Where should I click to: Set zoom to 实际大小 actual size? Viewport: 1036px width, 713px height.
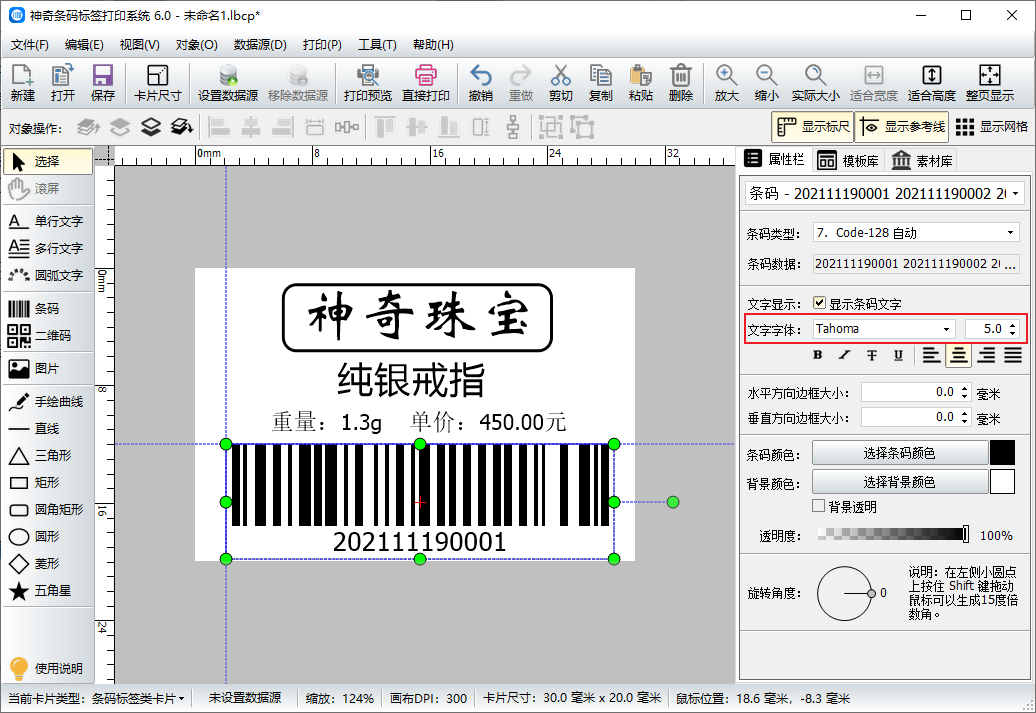[x=815, y=83]
